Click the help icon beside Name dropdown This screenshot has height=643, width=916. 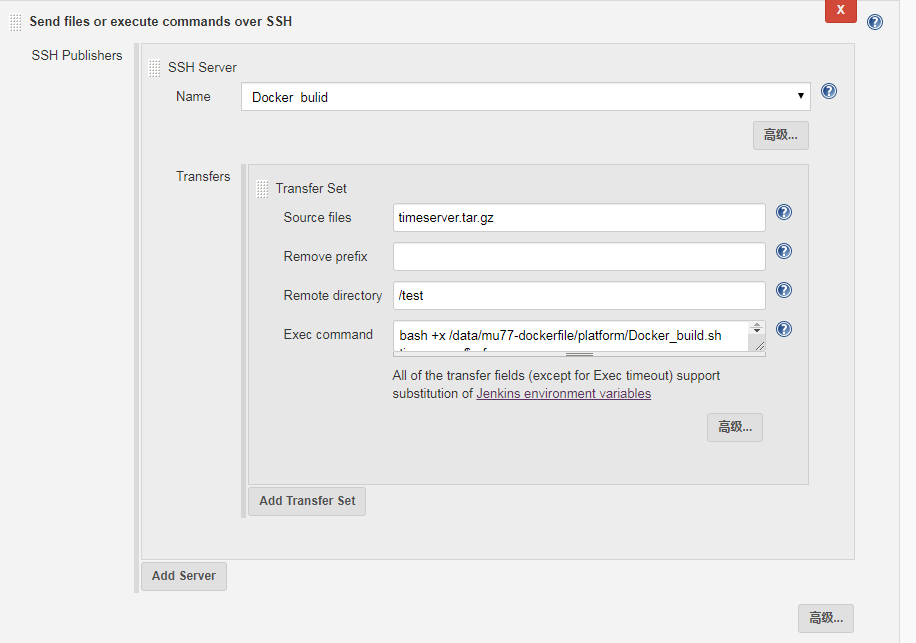pyautogui.click(x=828, y=92)
